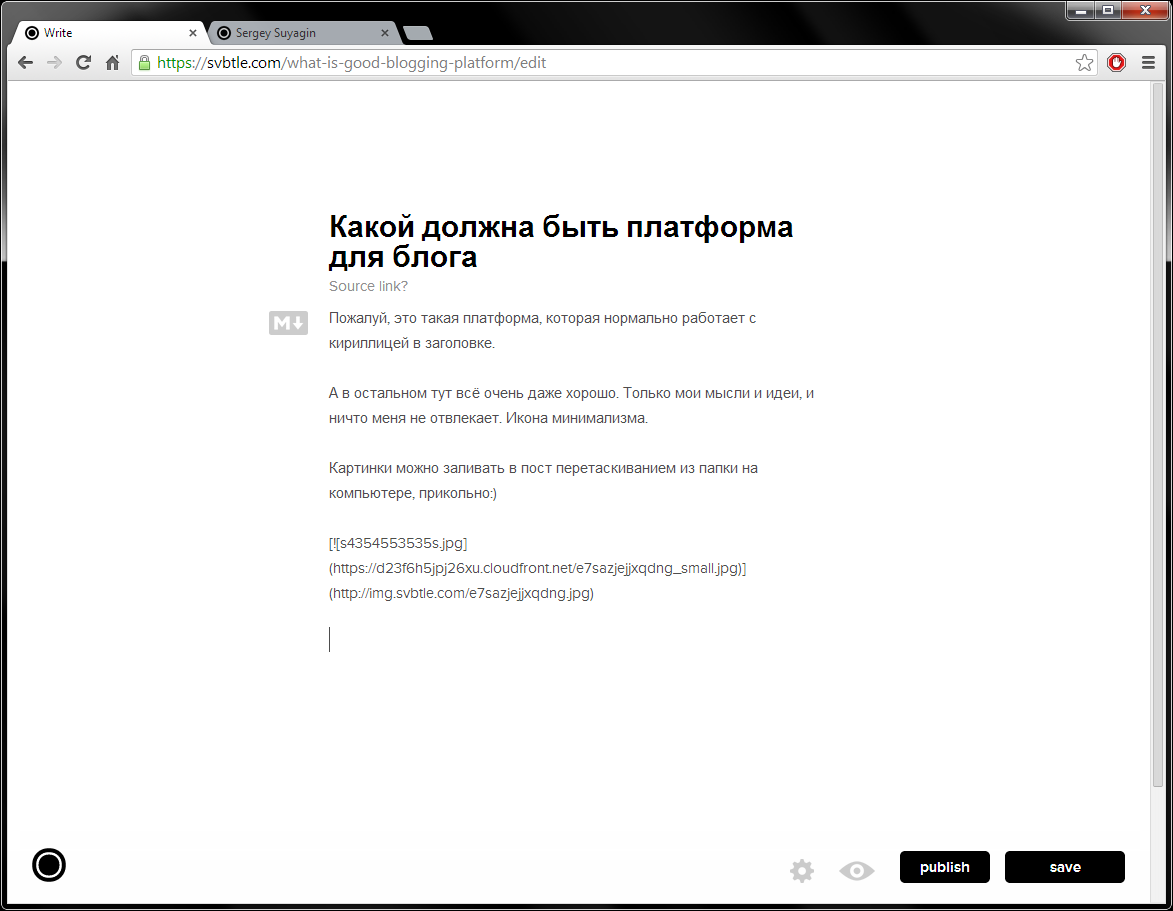Select the Write tab

pos(100,33)
